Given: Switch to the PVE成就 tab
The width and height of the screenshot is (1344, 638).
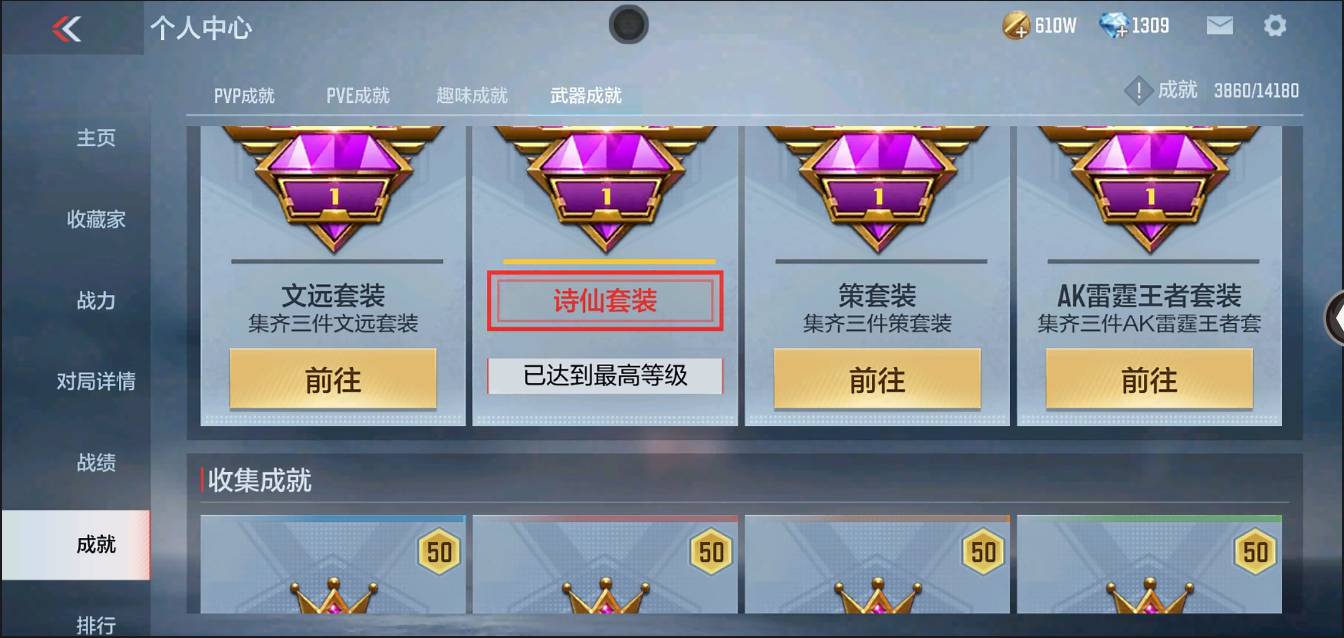Looking at the screenshot, I should tap(358, 96).
